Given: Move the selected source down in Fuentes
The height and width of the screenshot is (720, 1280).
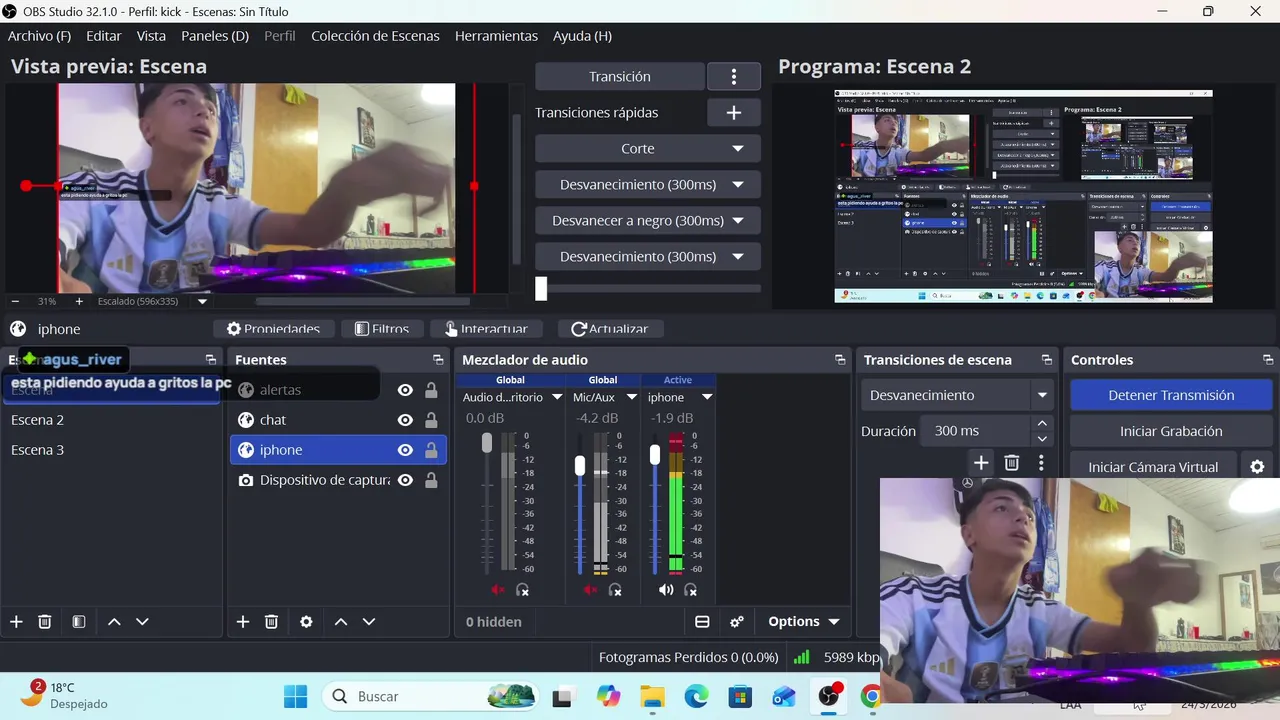Looking at the screenshot, I should pos(369,622).
